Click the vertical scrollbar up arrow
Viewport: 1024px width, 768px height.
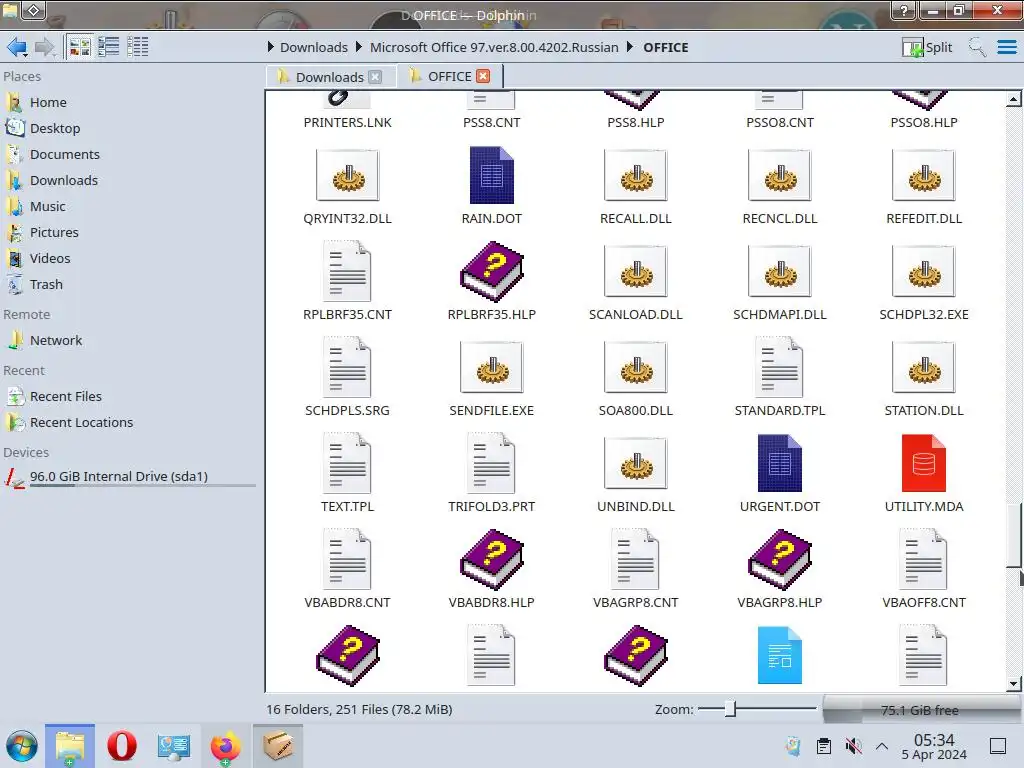[1013, 99]
